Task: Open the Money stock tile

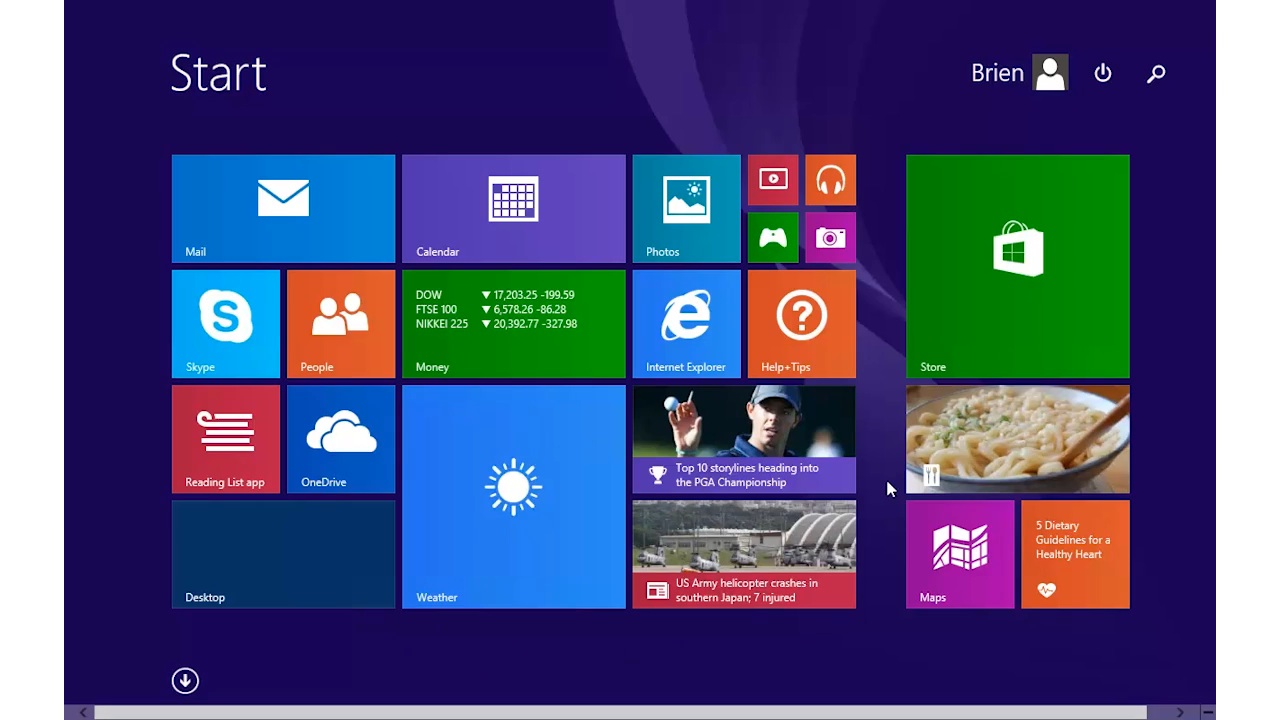Action: pyautogui.click(x=513, y=324)
